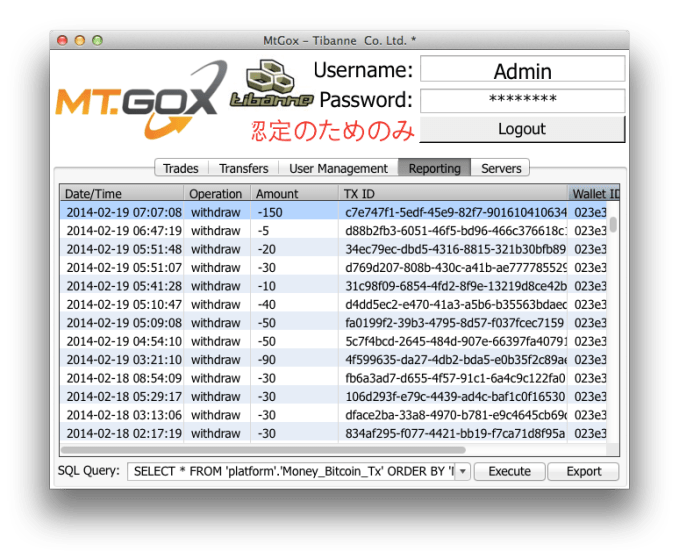Click the Tibanne cubes logo
Image resolution: width=679 pixels, height=558 pixels.
(x=271, y=84)
